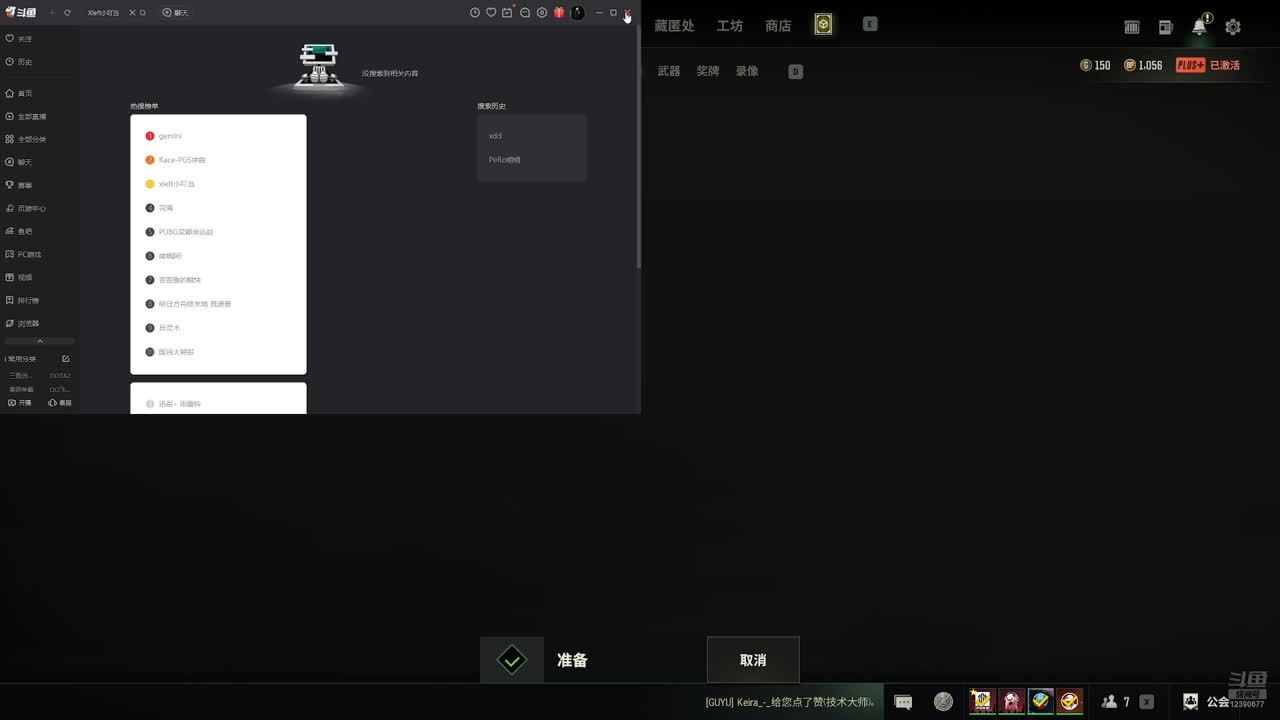1280x720 pixels.
Task: Click the edit icon beside 常用分类
Action: pos(66,359)
